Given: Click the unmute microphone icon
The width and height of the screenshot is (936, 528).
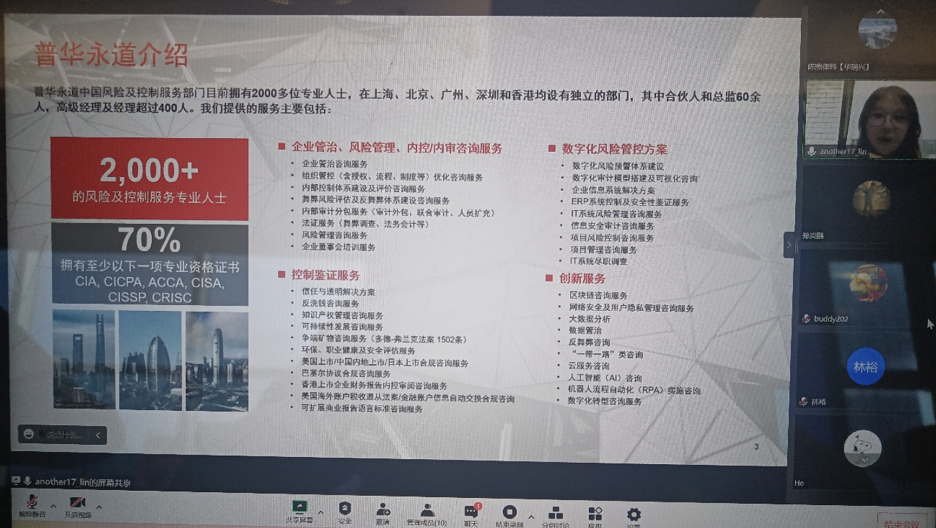Looking at the screenshot, I should point(32,502).
